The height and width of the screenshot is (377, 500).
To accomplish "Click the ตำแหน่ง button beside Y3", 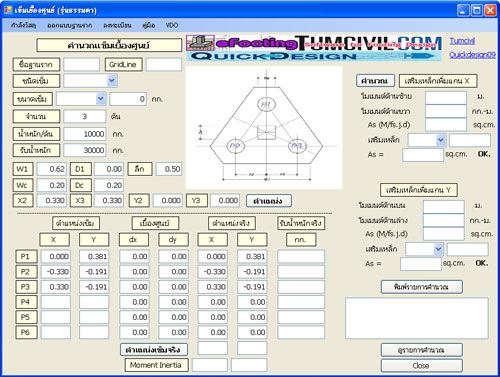I will 269,201.
